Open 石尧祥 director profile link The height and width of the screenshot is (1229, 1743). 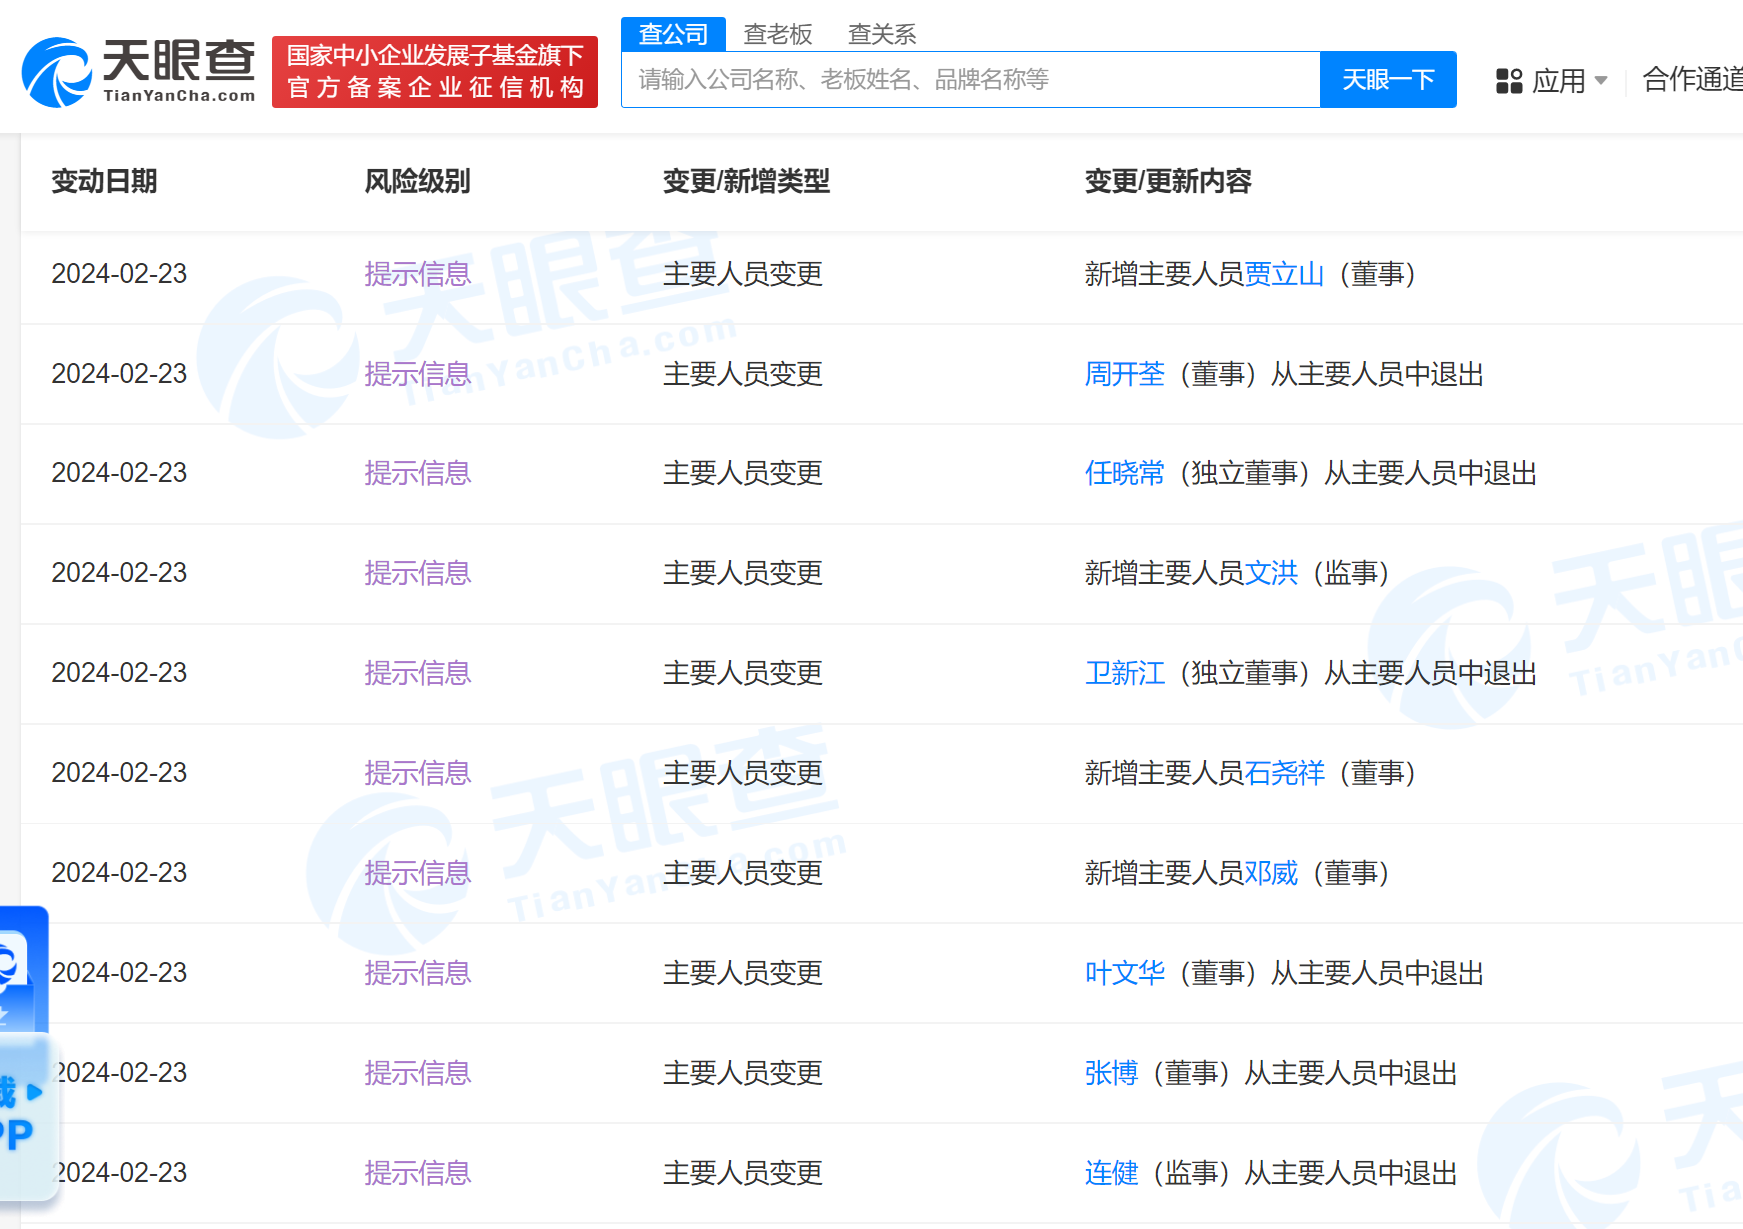pyautogui.click(x=1284, y=773)
